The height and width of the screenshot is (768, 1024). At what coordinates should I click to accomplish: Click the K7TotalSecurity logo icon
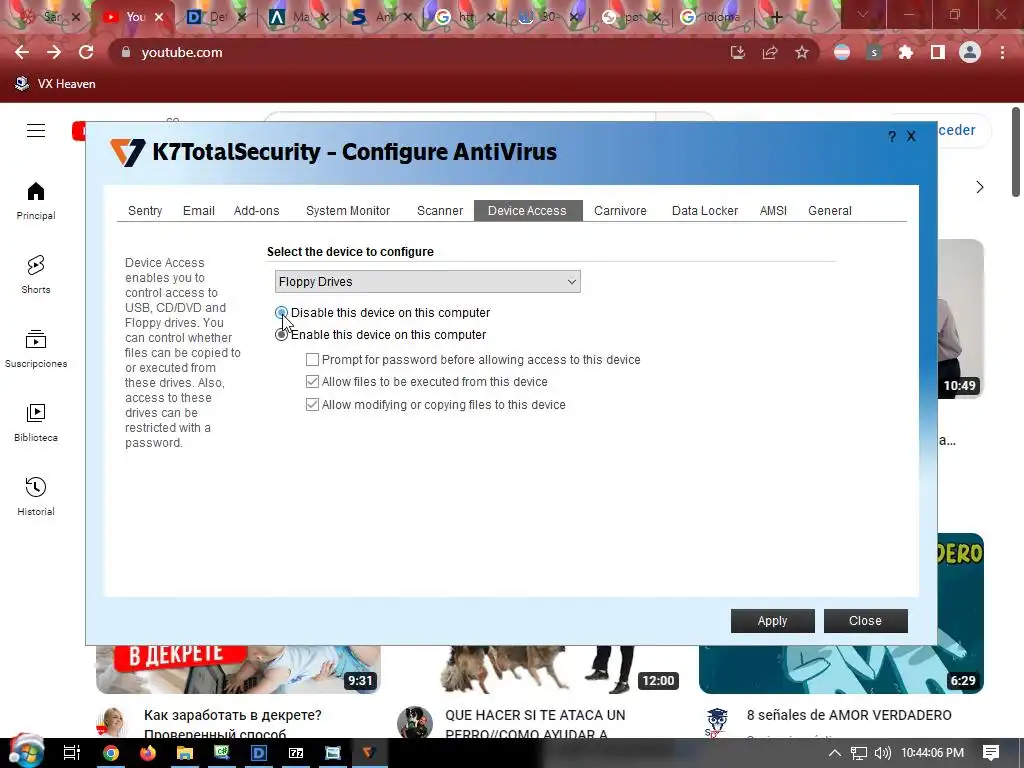coord(127,152)
